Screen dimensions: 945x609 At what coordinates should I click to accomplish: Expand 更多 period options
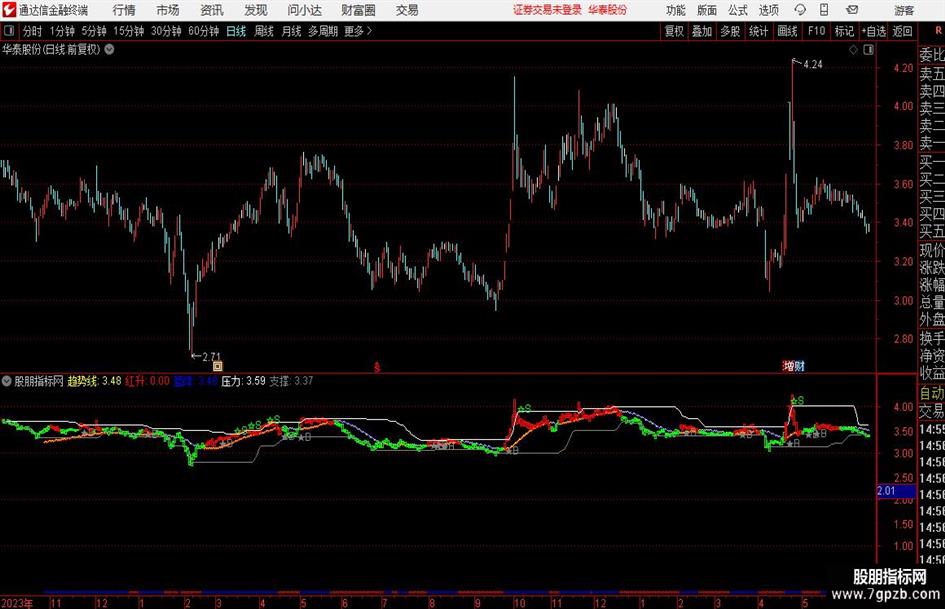(x=358, y=31)
